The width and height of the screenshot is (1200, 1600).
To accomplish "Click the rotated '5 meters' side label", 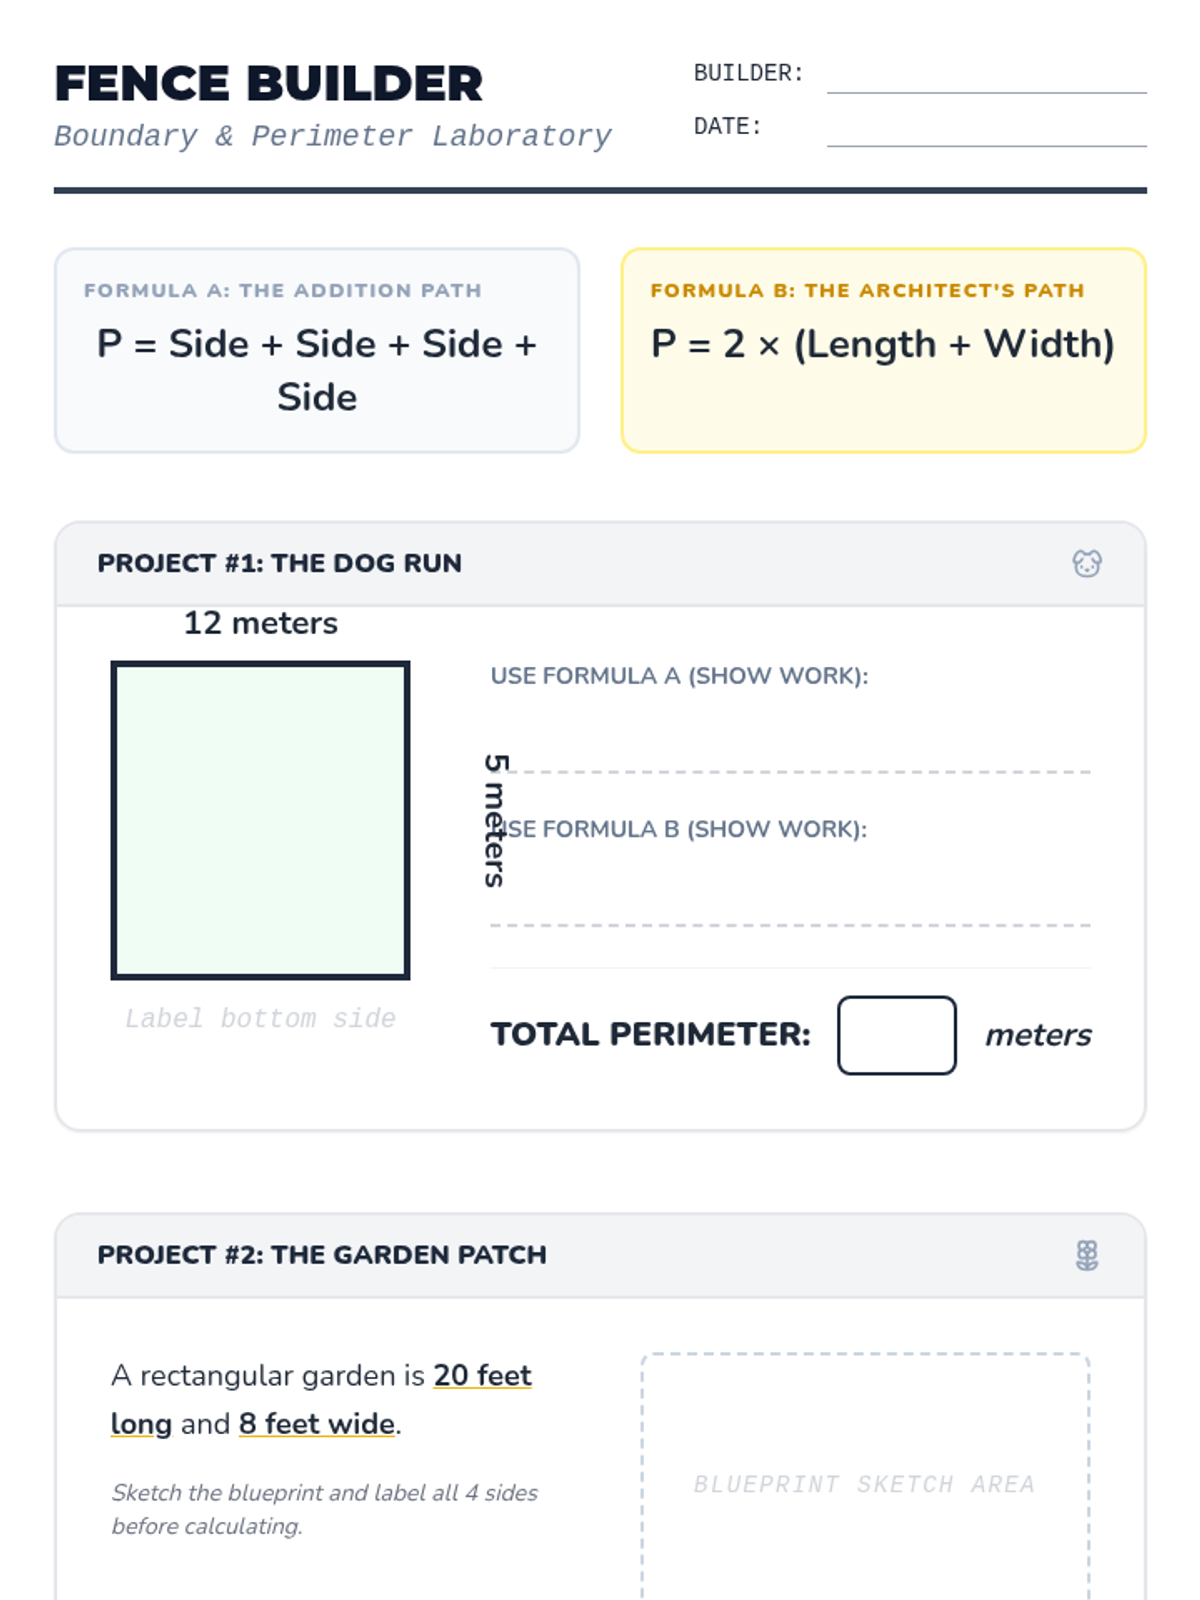I will pos(496,820).
